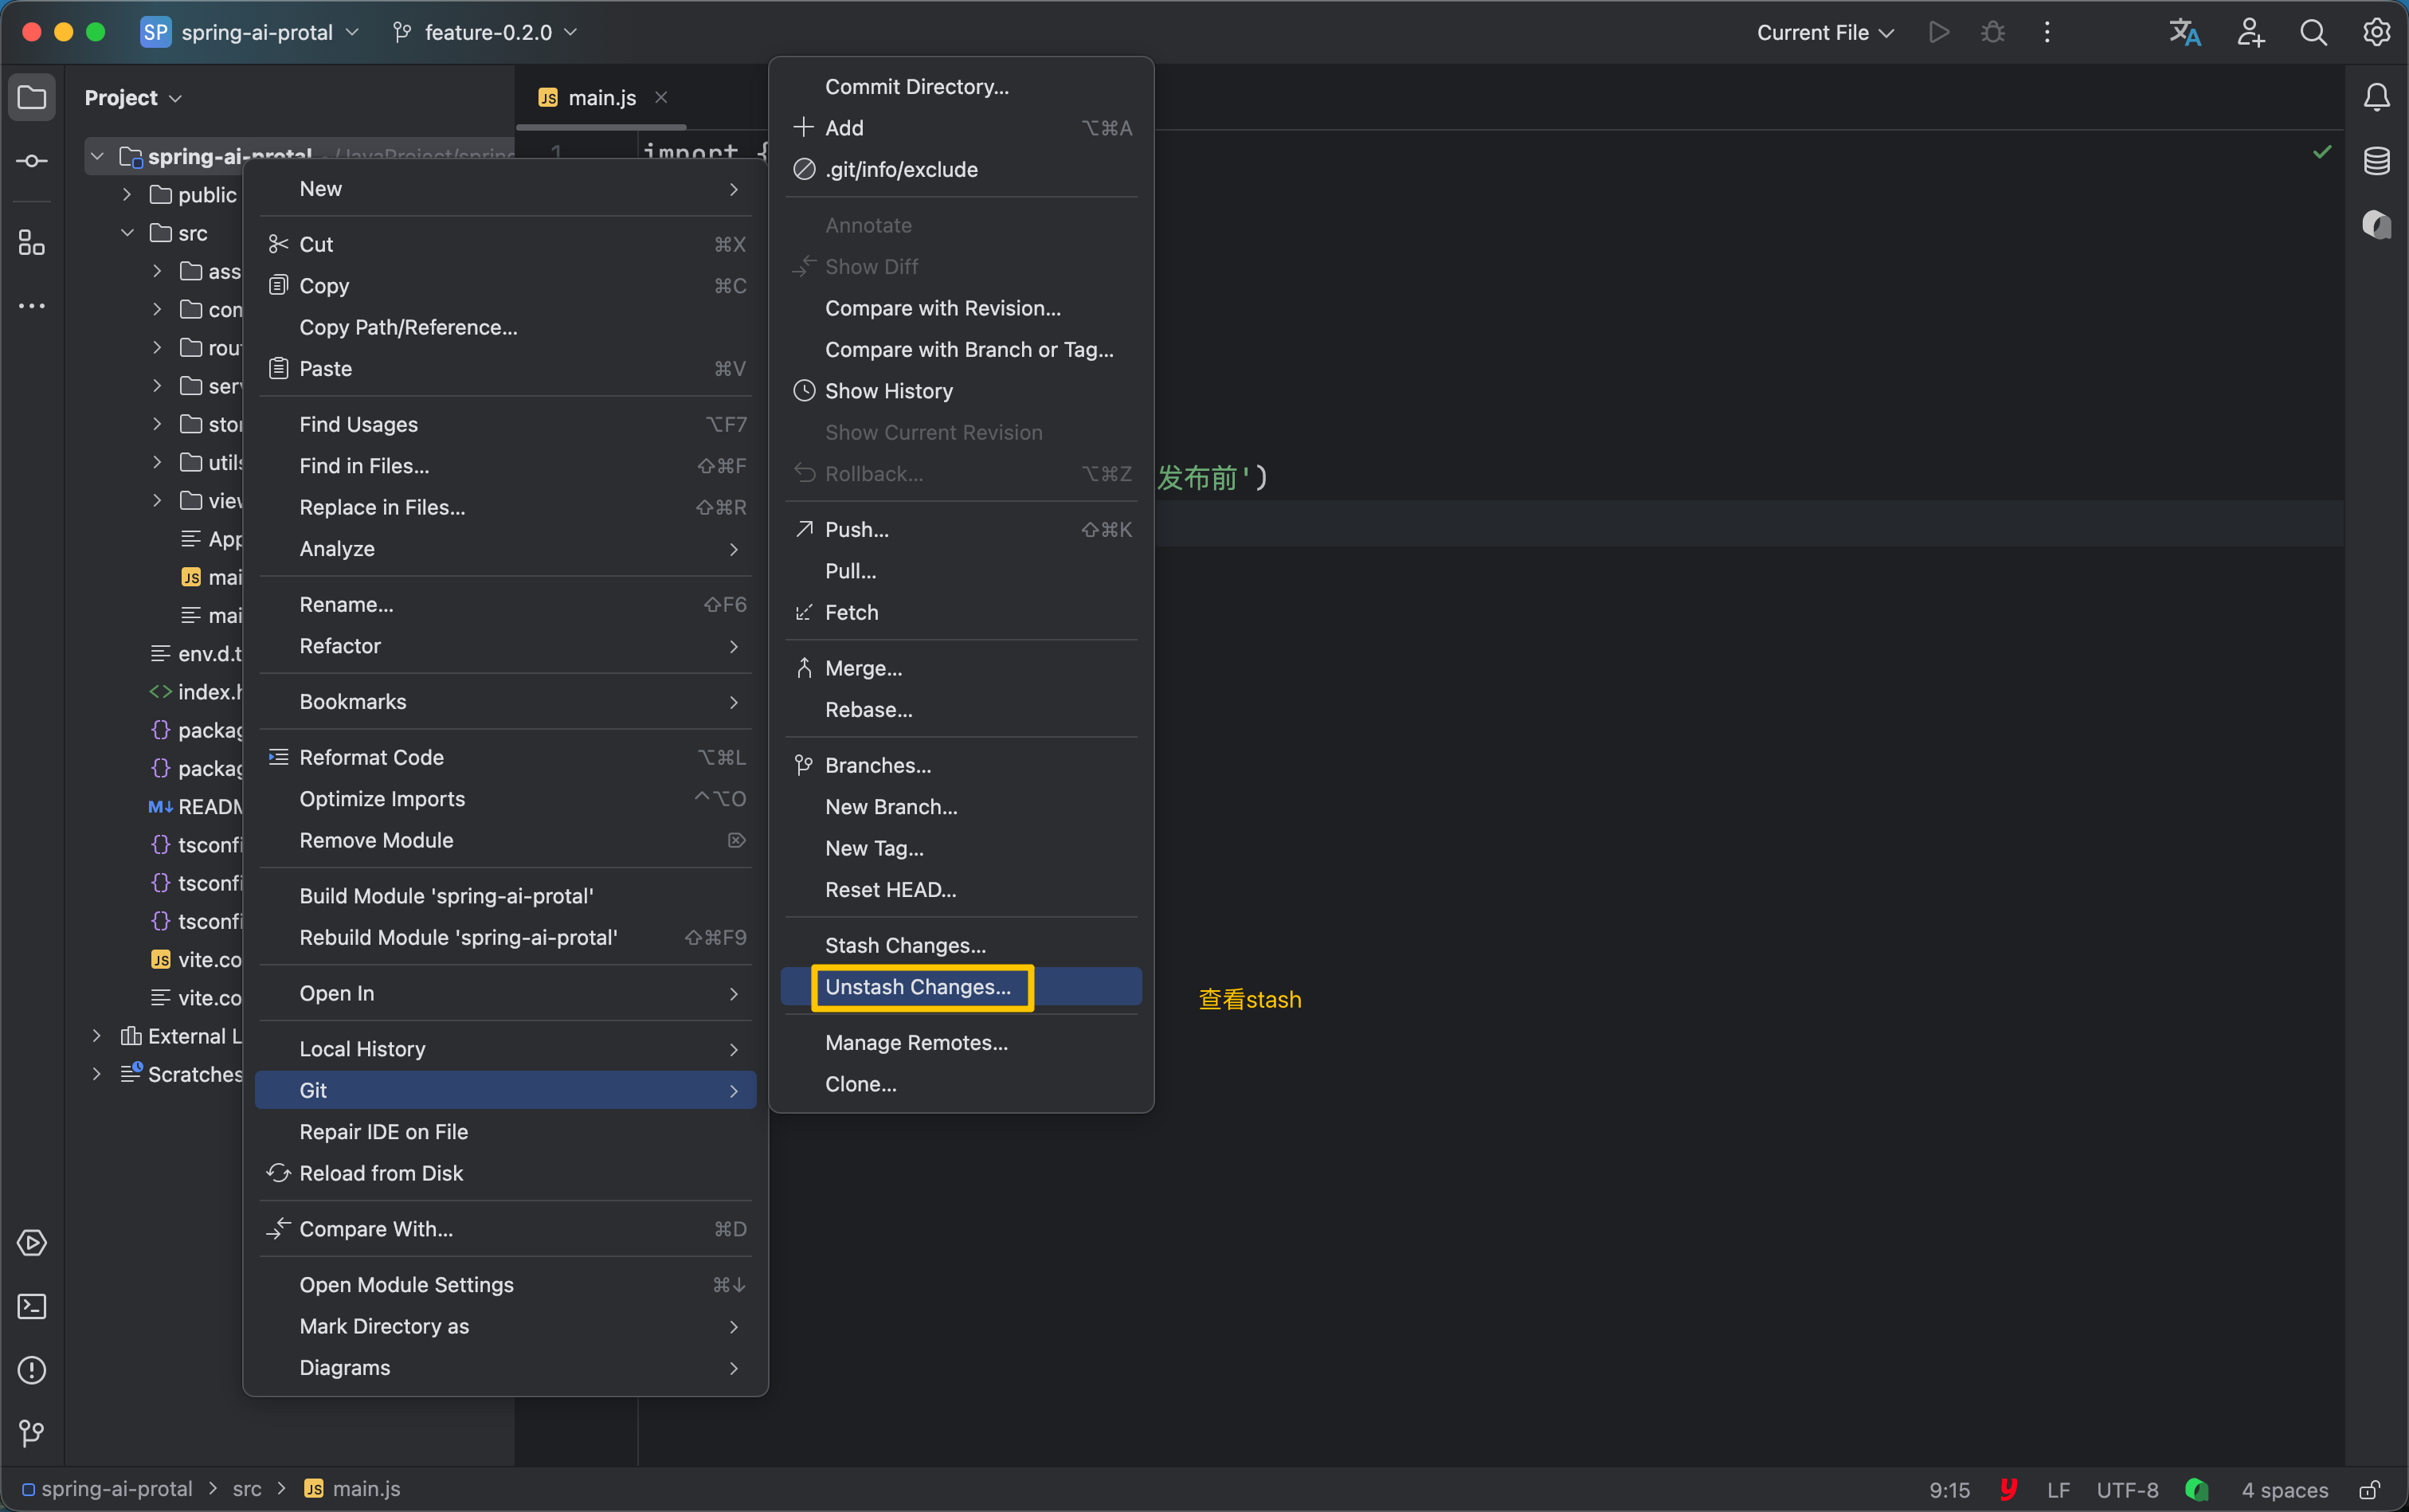The width and height of the screenshot is (2409, 1512).
Task: Select Unstash Changes... in Git submenu
Action: coord(917,987)
